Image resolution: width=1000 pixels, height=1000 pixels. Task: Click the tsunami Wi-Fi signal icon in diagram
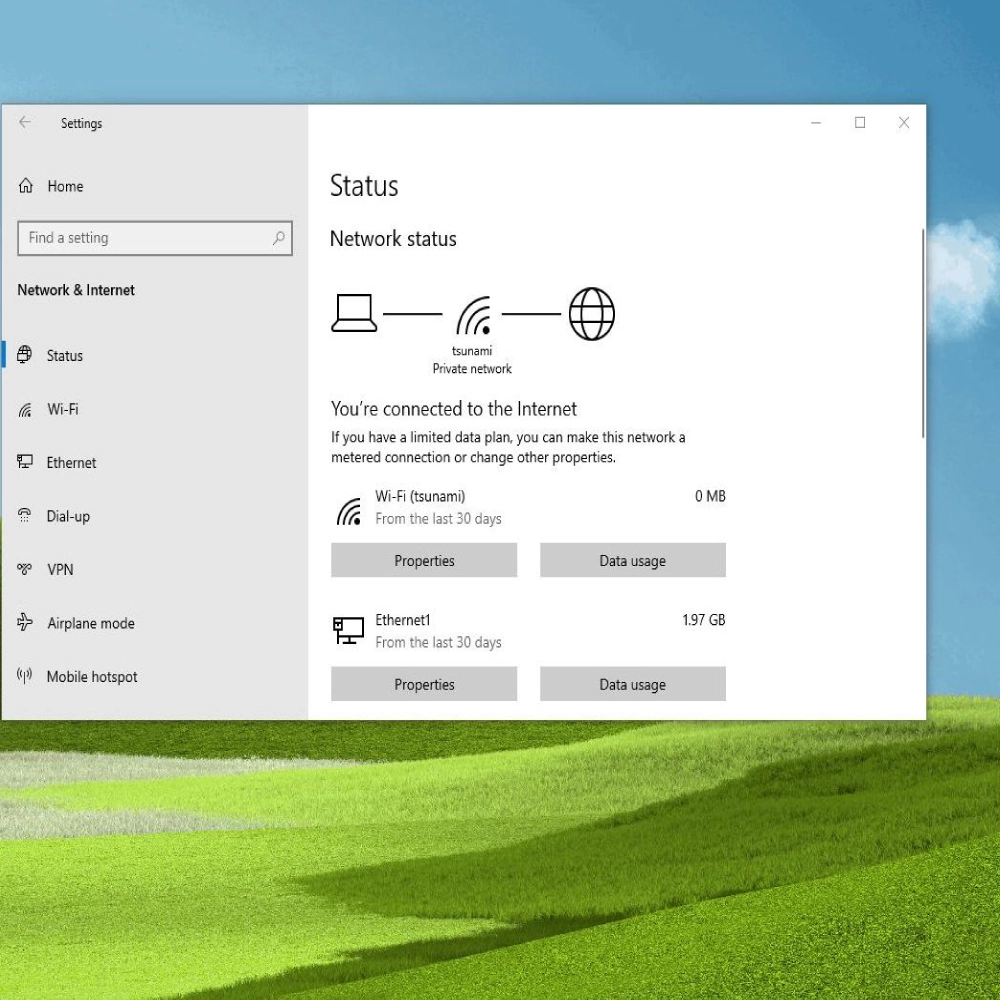[x=474, y=316]
